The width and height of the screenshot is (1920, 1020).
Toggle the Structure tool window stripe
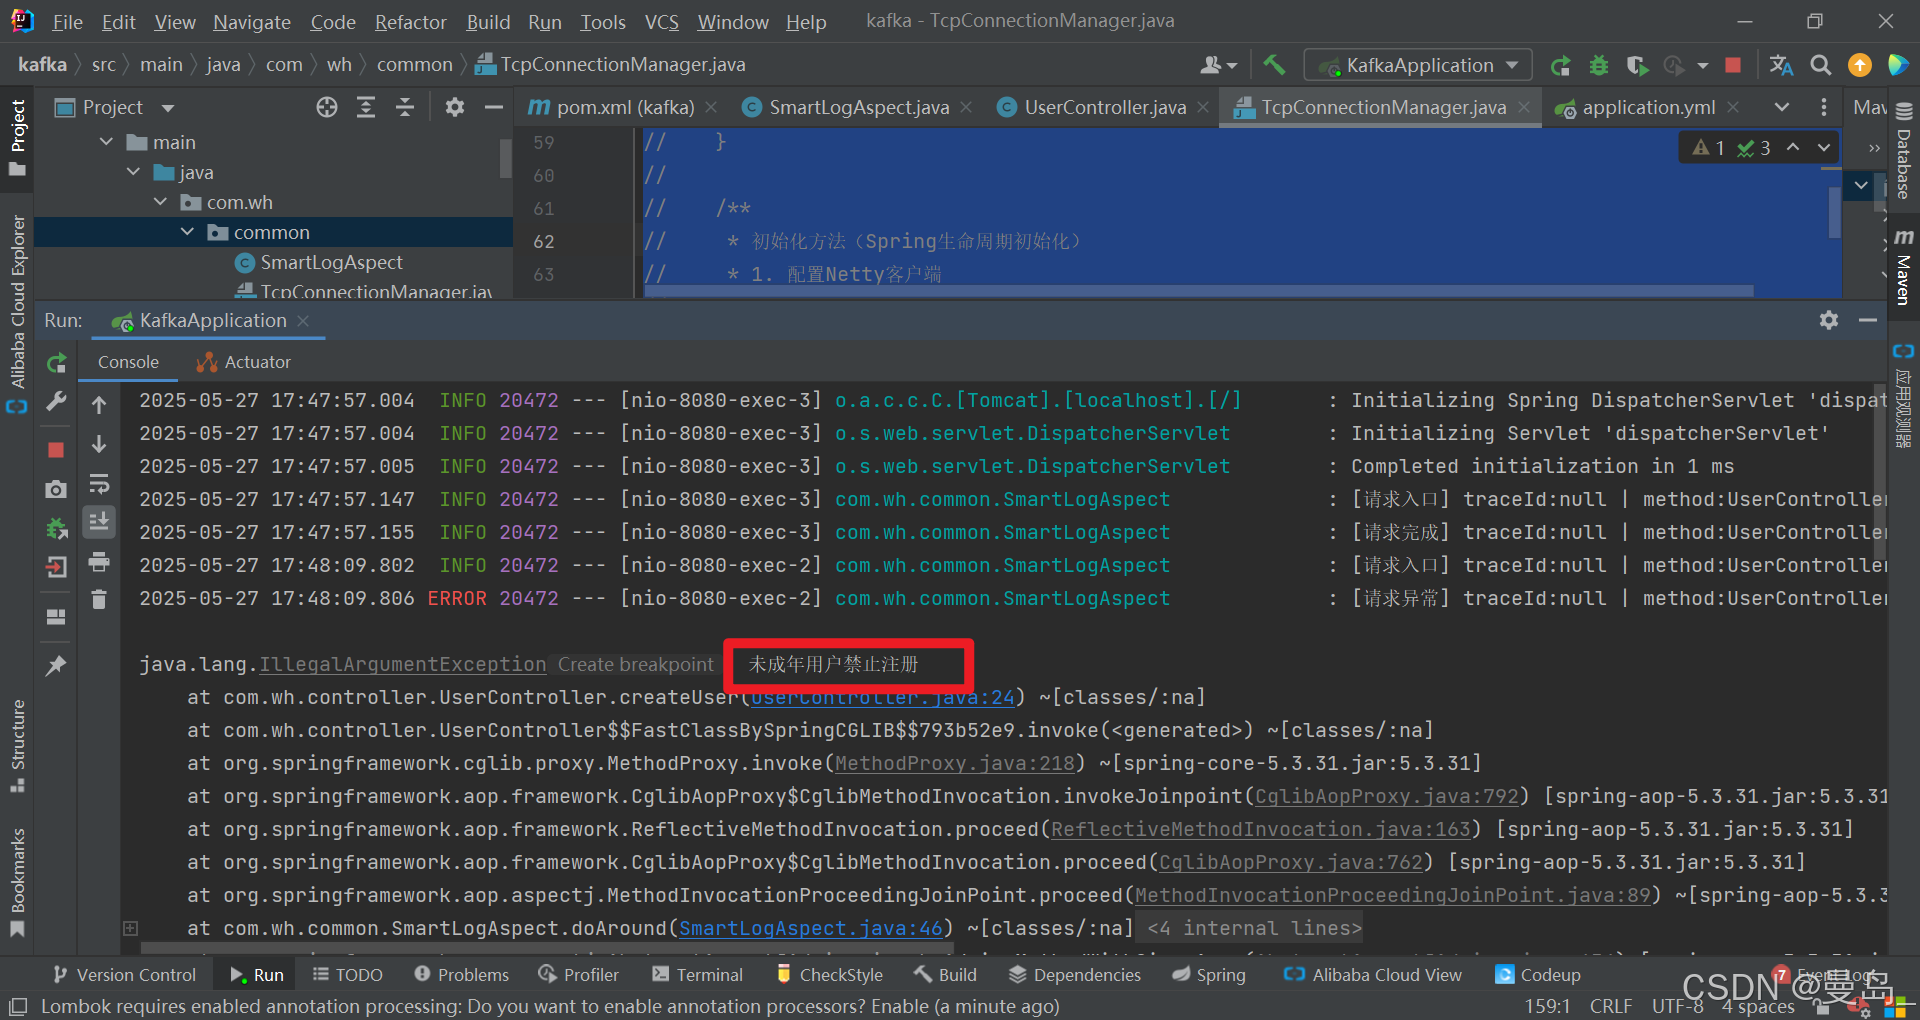[17, 746]
